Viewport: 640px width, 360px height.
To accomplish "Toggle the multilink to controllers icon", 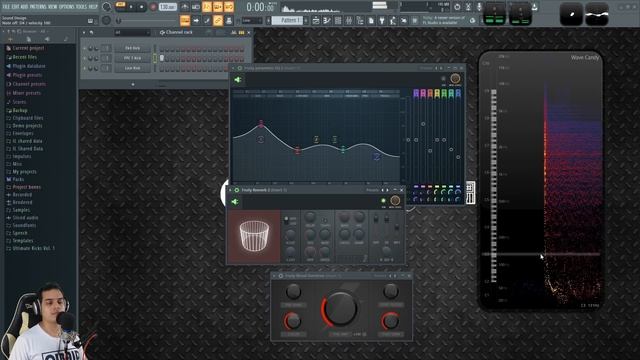I will pos(218,20).
